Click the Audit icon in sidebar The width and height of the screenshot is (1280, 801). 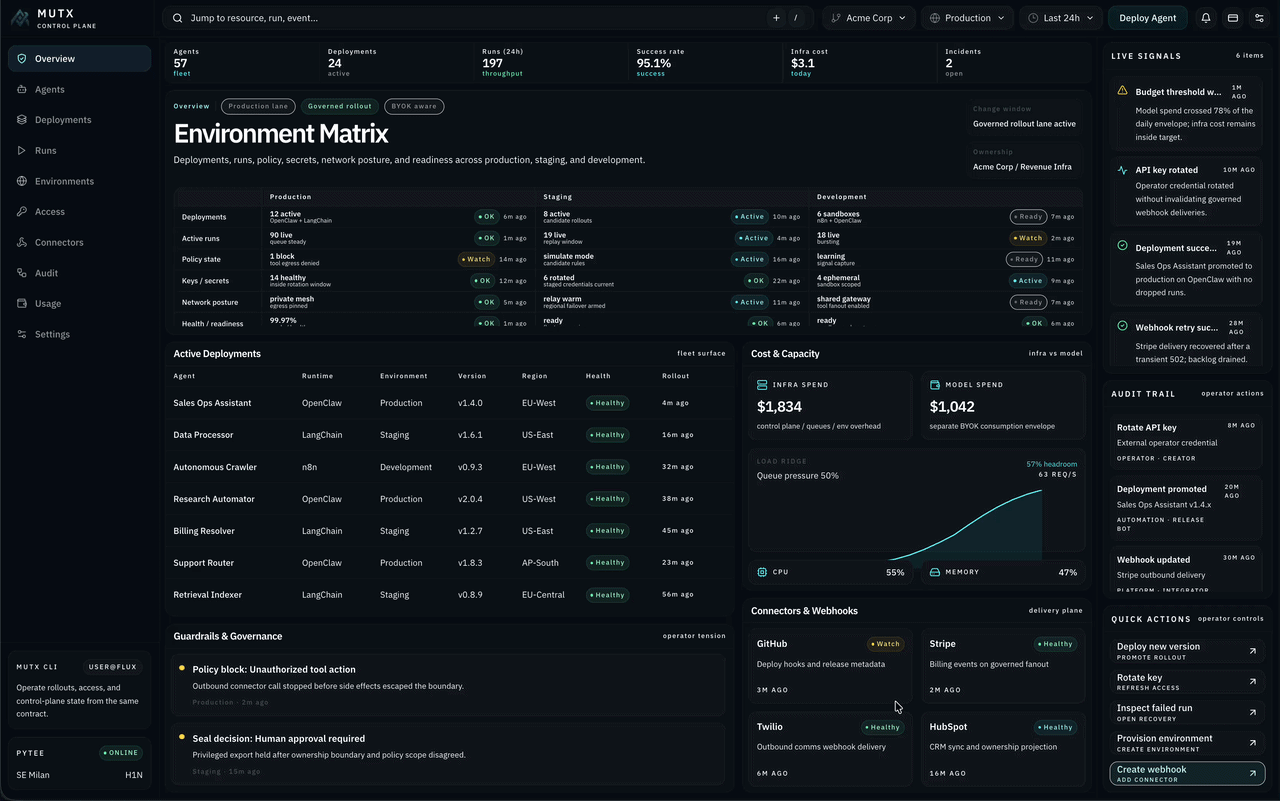(x=22, y=273)
